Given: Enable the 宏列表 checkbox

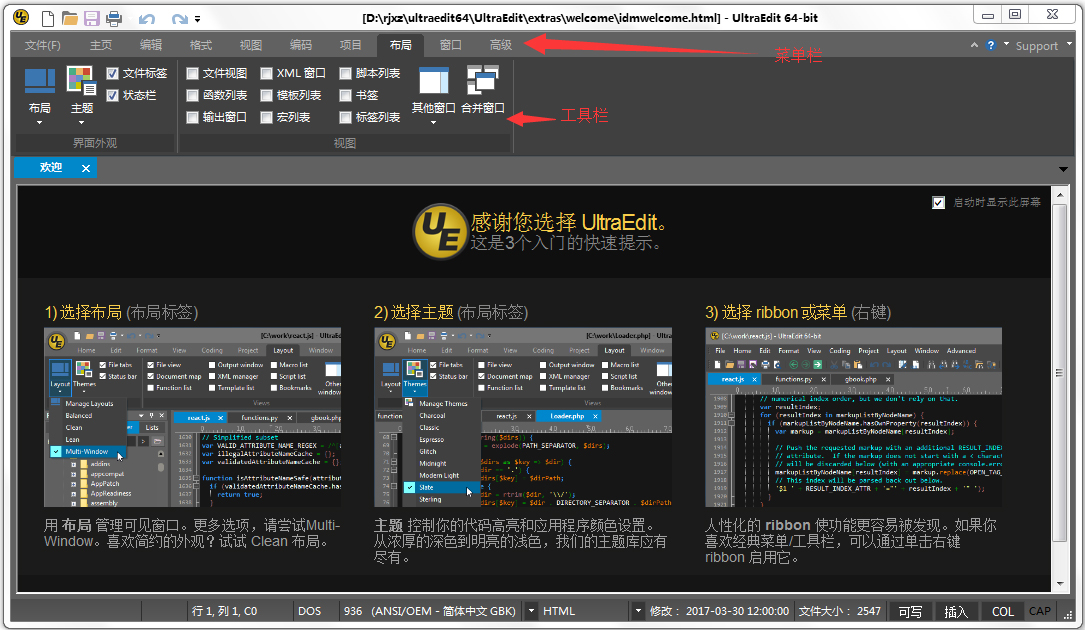Looking at the screenshot, I should [266, 118].
